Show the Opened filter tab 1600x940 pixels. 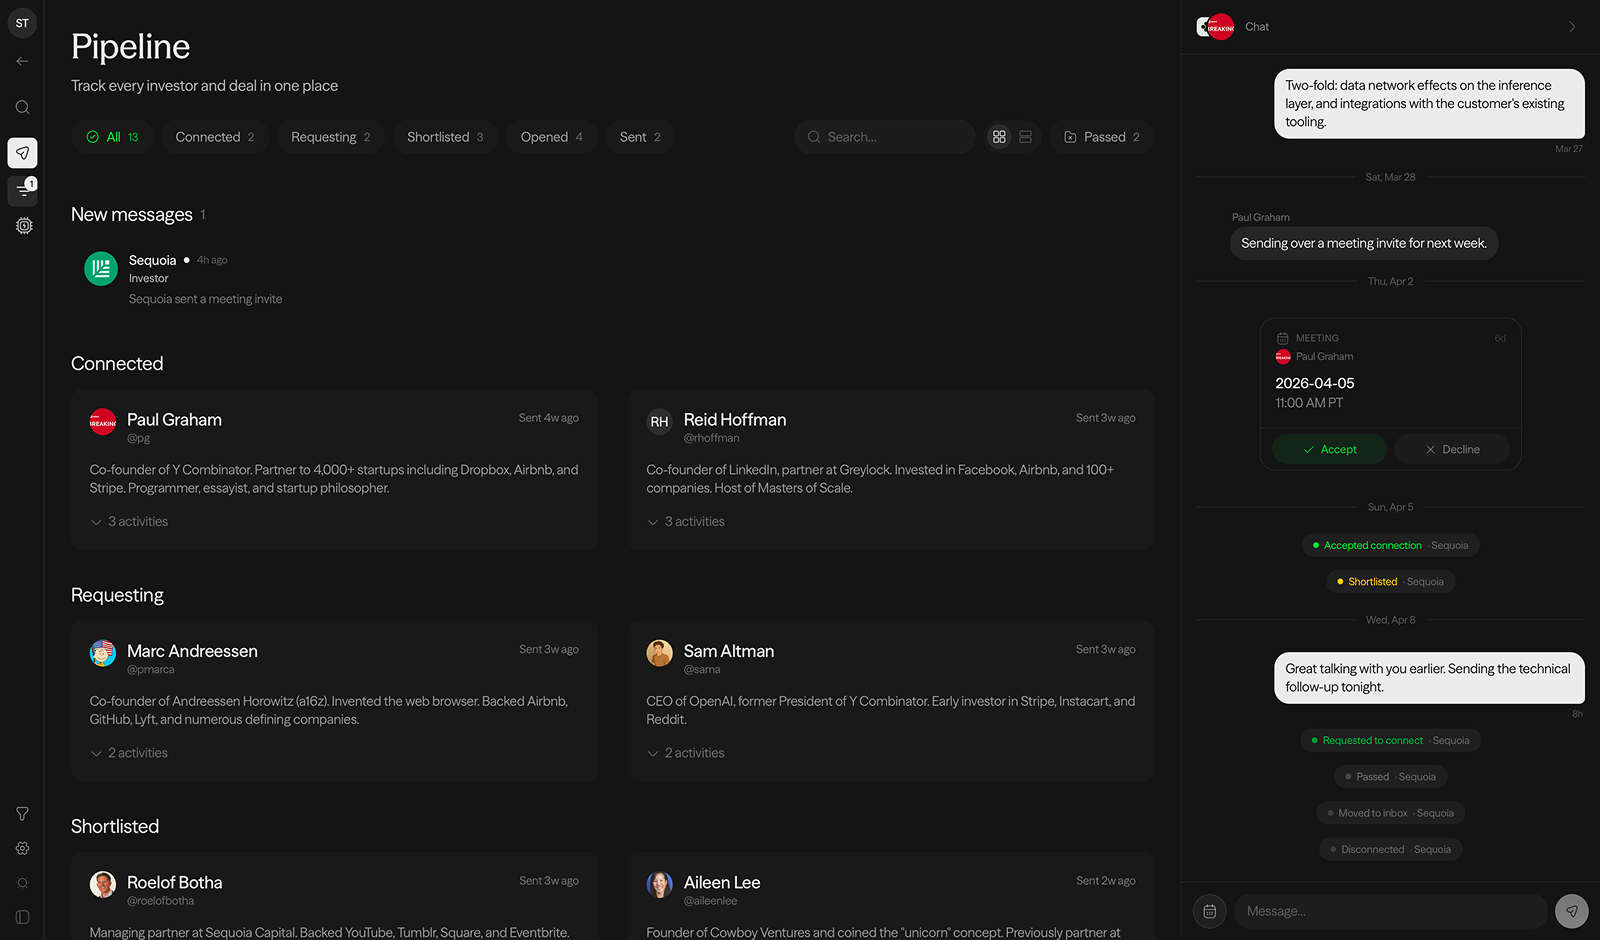[552, 137]
